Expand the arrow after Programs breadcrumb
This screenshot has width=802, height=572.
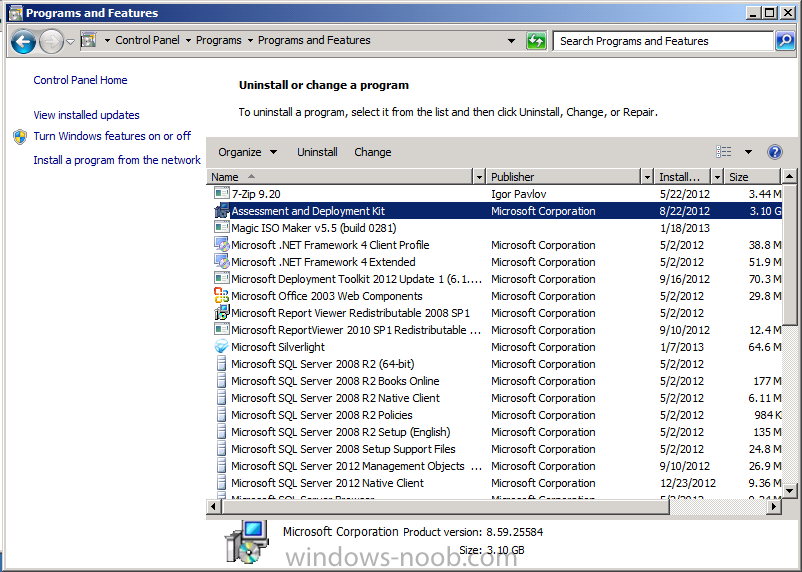(x=250, y=40)
